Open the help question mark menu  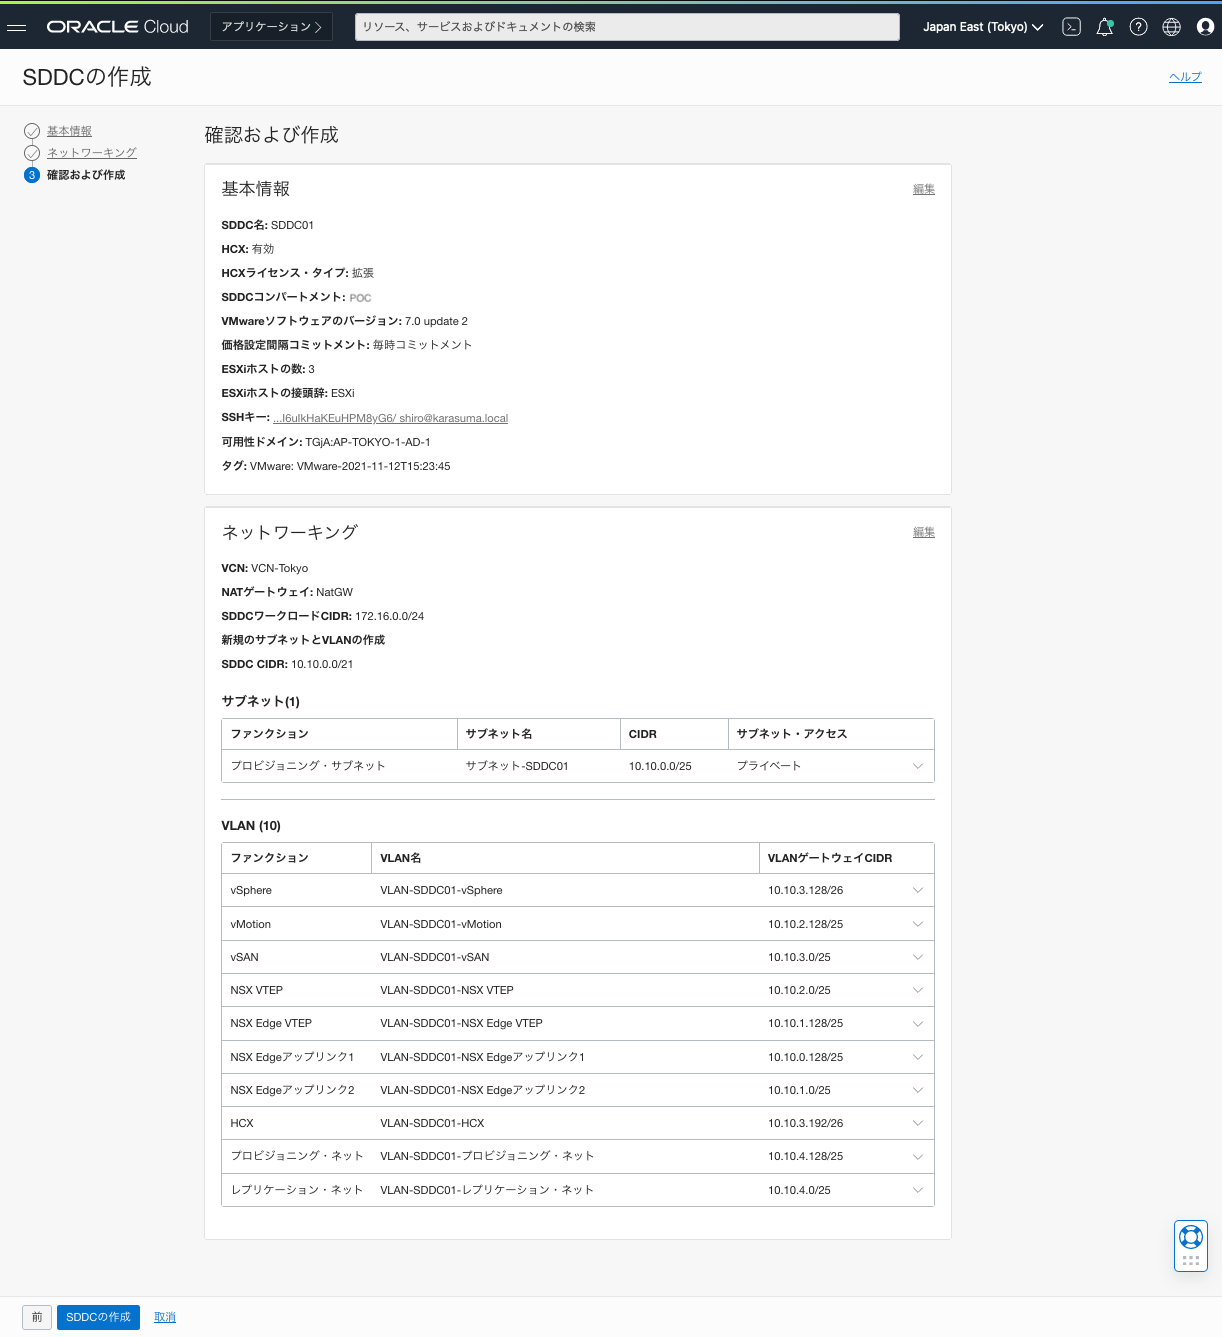tap(1138, 27)
